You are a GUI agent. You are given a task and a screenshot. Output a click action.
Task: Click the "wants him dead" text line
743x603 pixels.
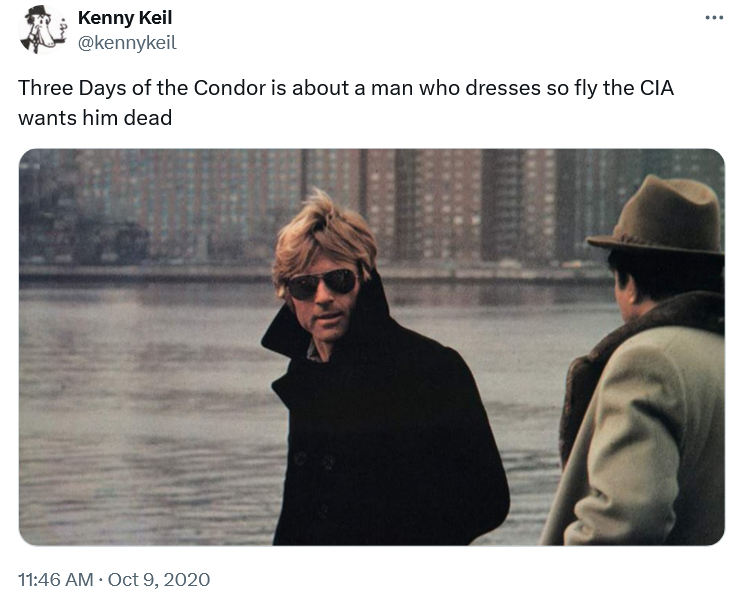point(95,117)
